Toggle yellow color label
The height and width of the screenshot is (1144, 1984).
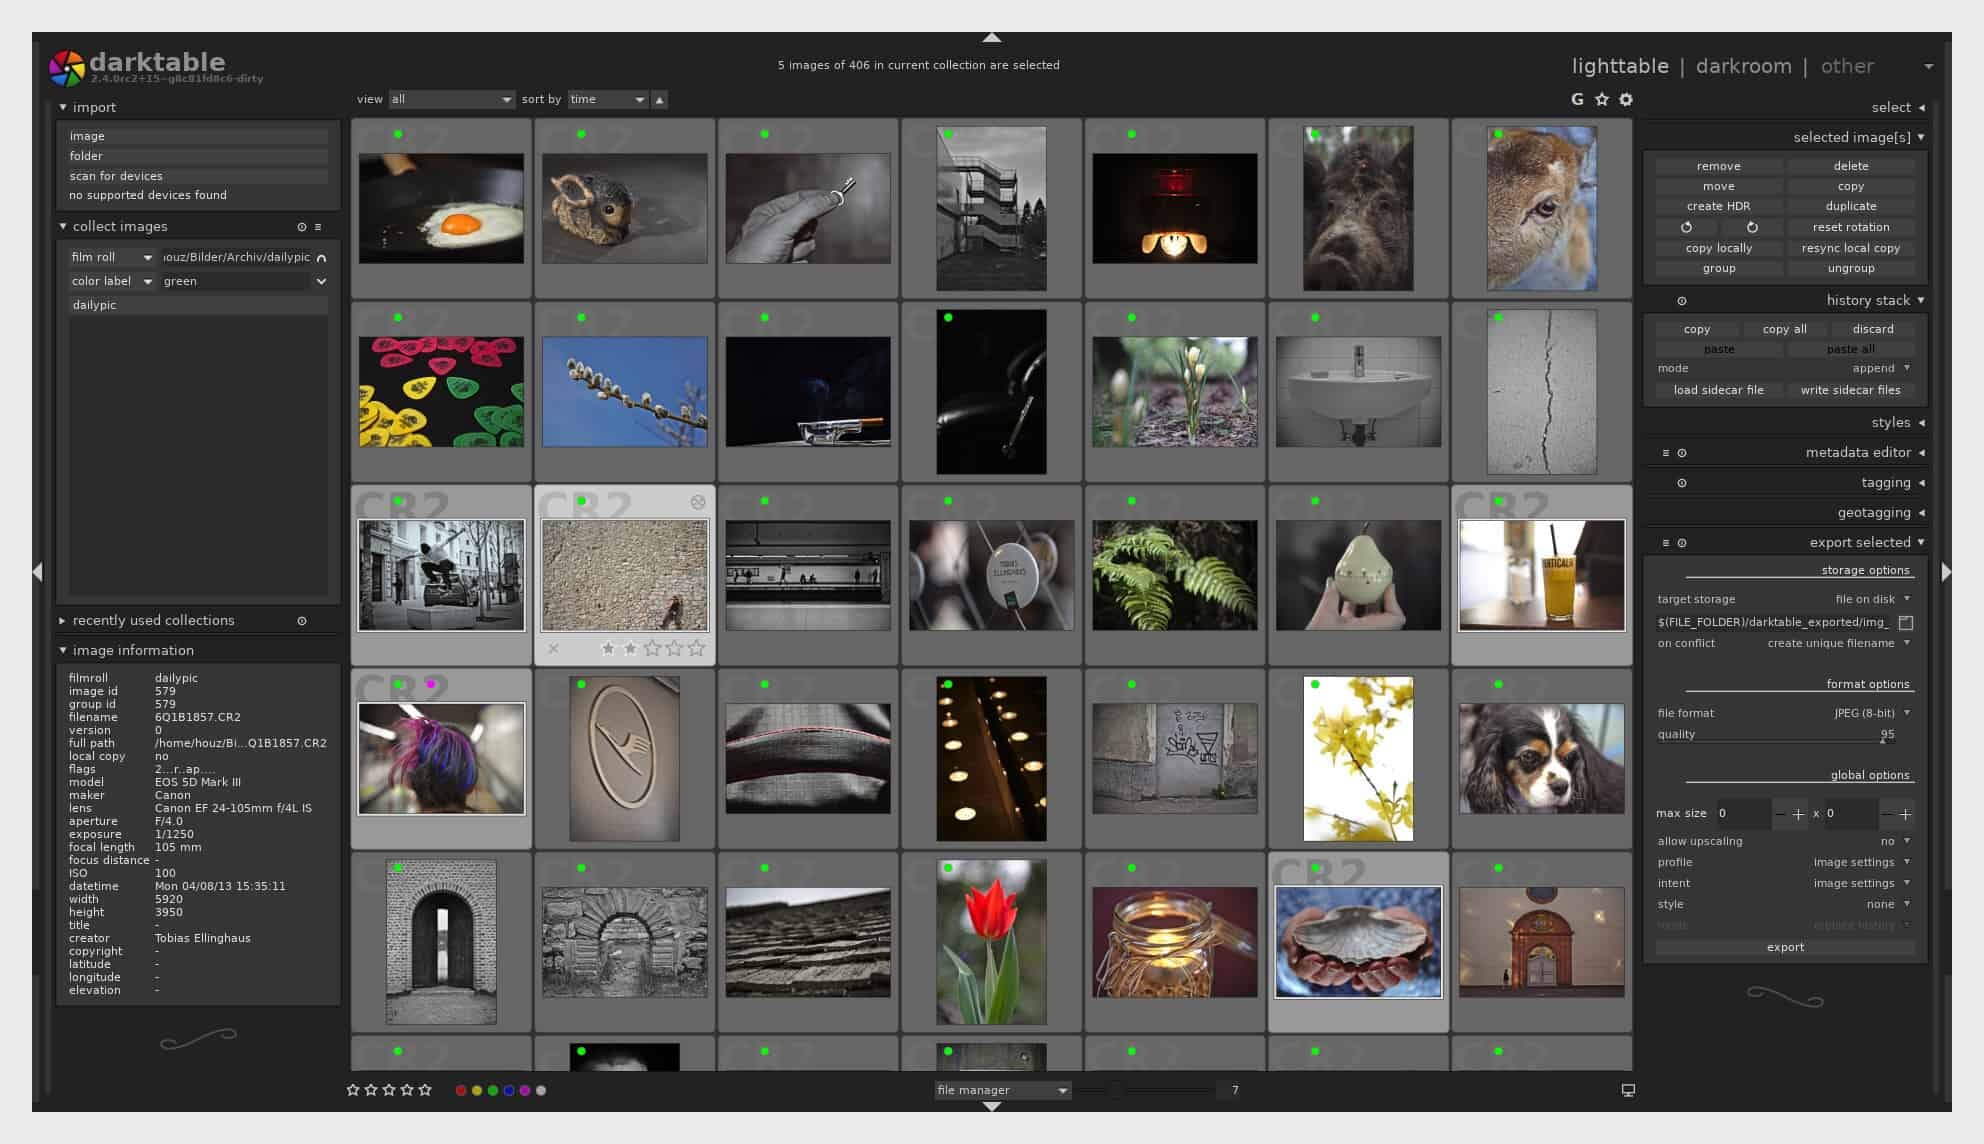point(477,1091)
